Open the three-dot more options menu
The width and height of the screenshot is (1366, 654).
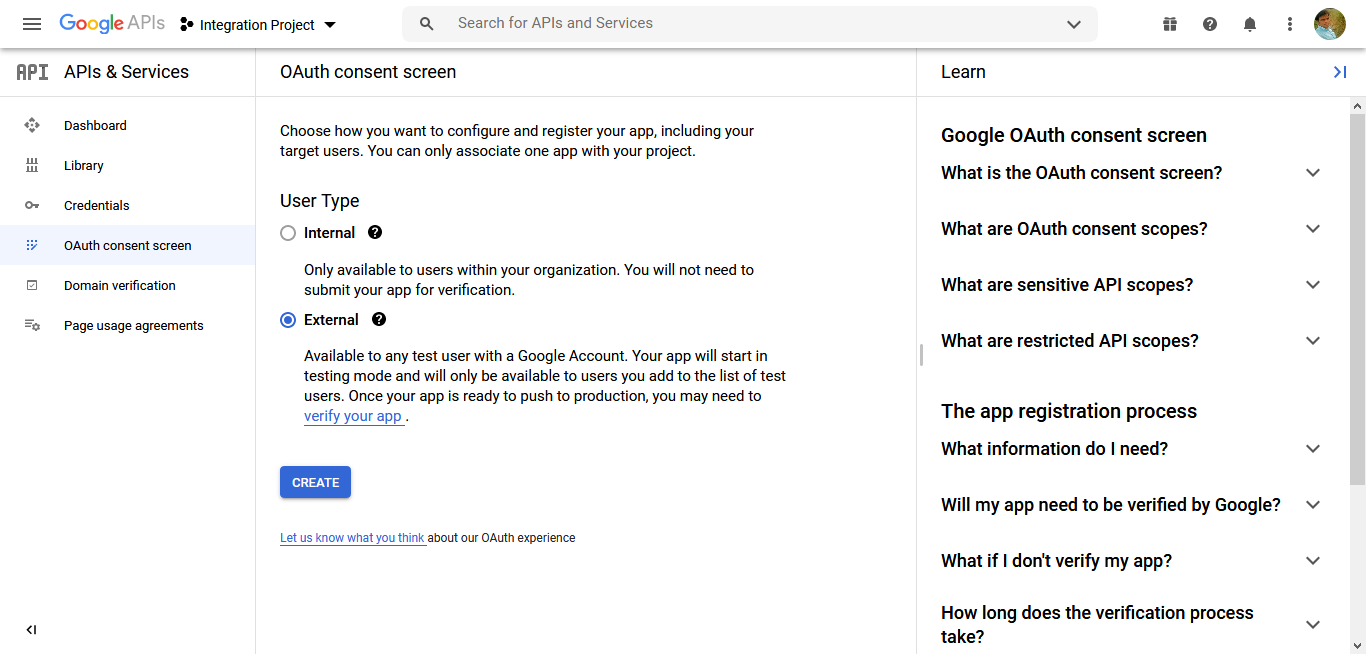point(1290,24)
